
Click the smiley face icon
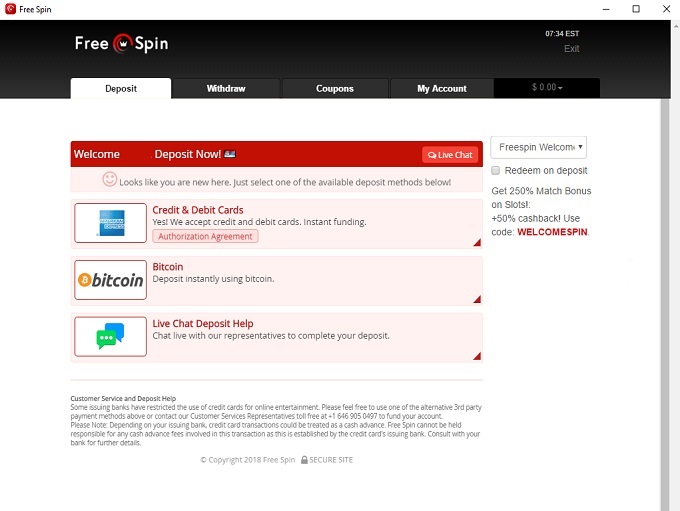click(110, 180)
